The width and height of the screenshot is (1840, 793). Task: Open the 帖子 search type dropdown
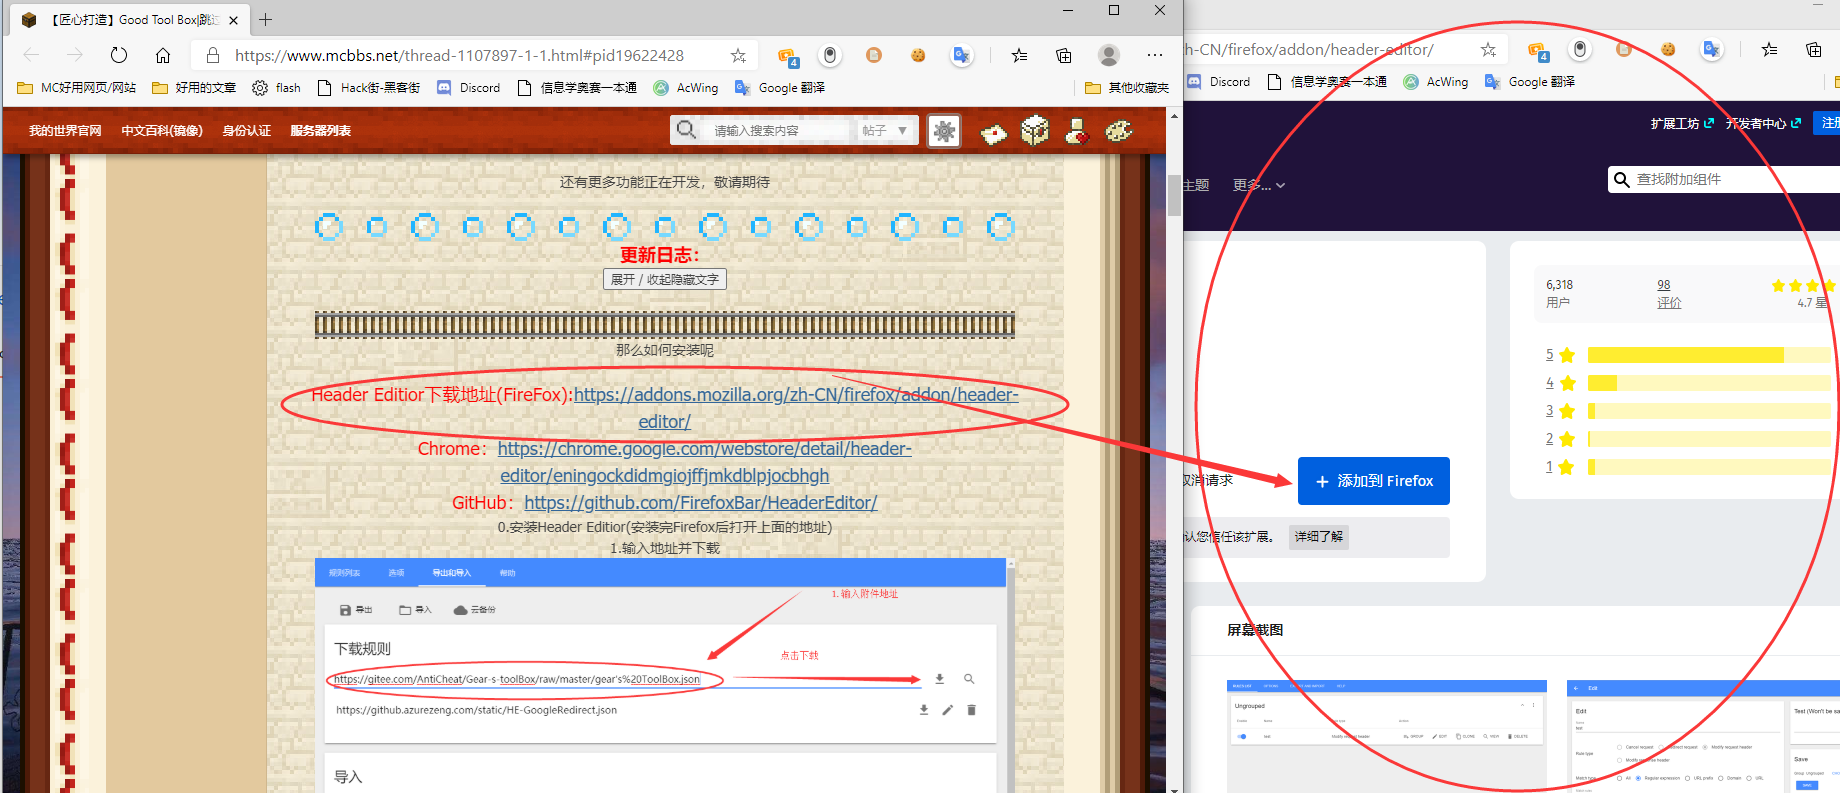tap(885, 131)
